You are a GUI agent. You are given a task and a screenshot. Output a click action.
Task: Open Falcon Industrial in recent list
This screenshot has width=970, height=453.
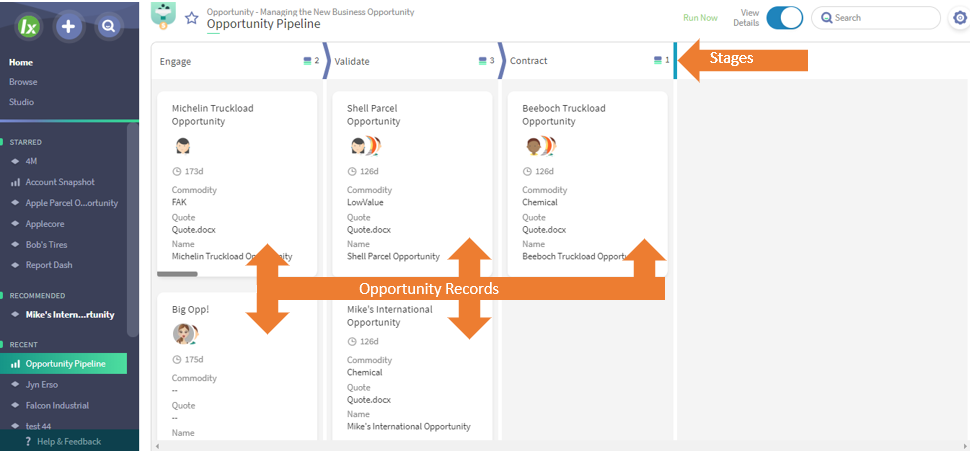coord(57,405)
